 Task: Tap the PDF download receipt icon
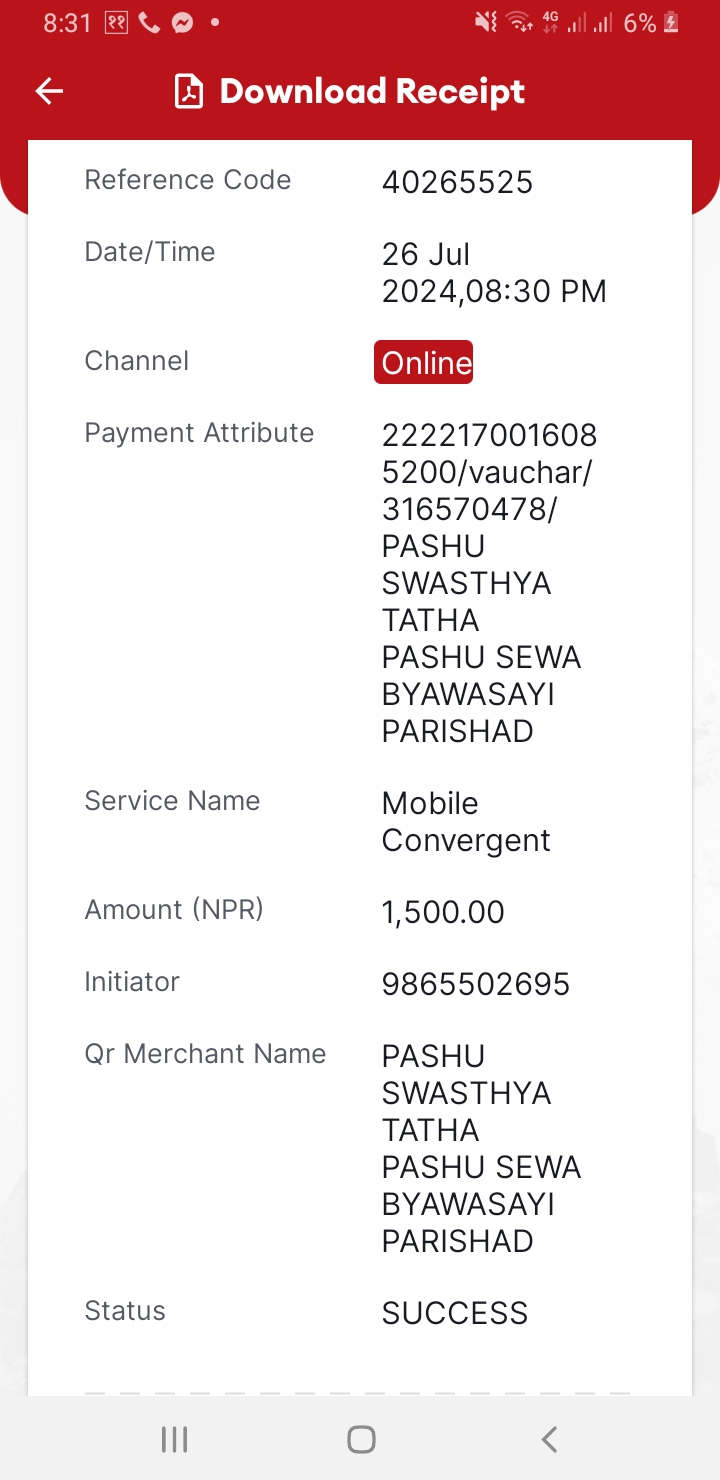coord(188,91)
